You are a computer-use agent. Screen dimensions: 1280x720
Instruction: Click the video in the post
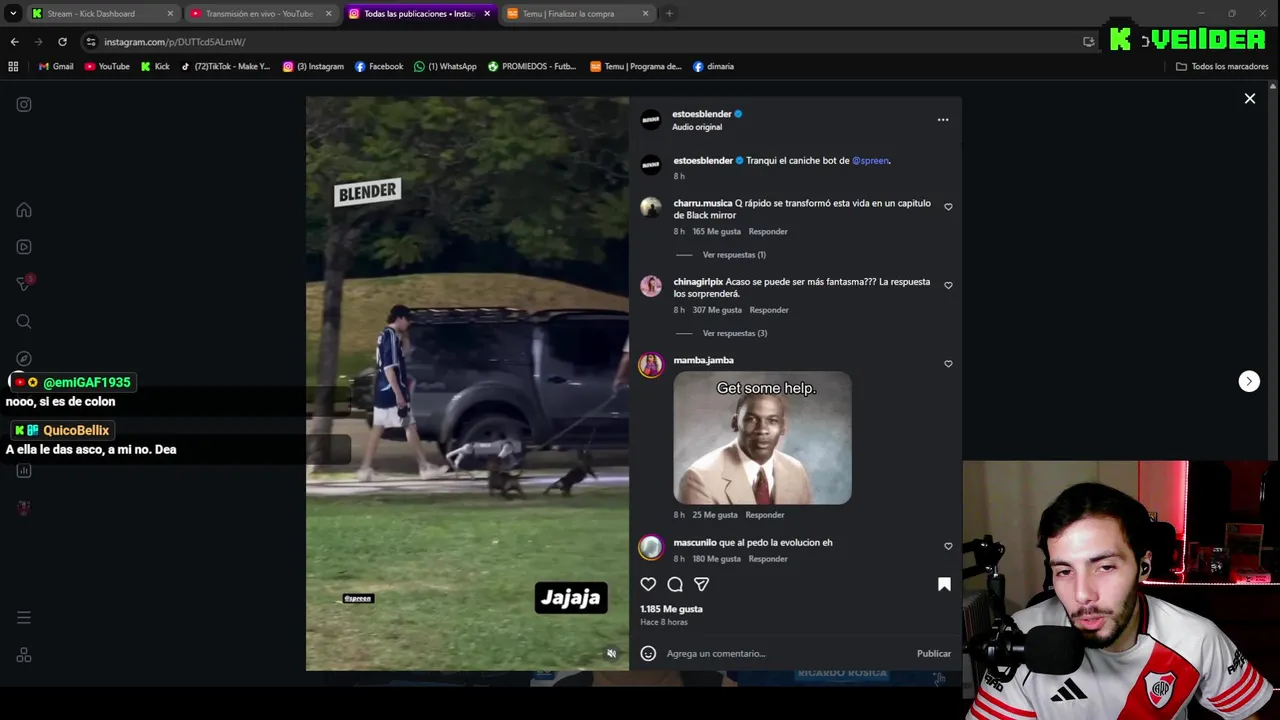[467, 383]
